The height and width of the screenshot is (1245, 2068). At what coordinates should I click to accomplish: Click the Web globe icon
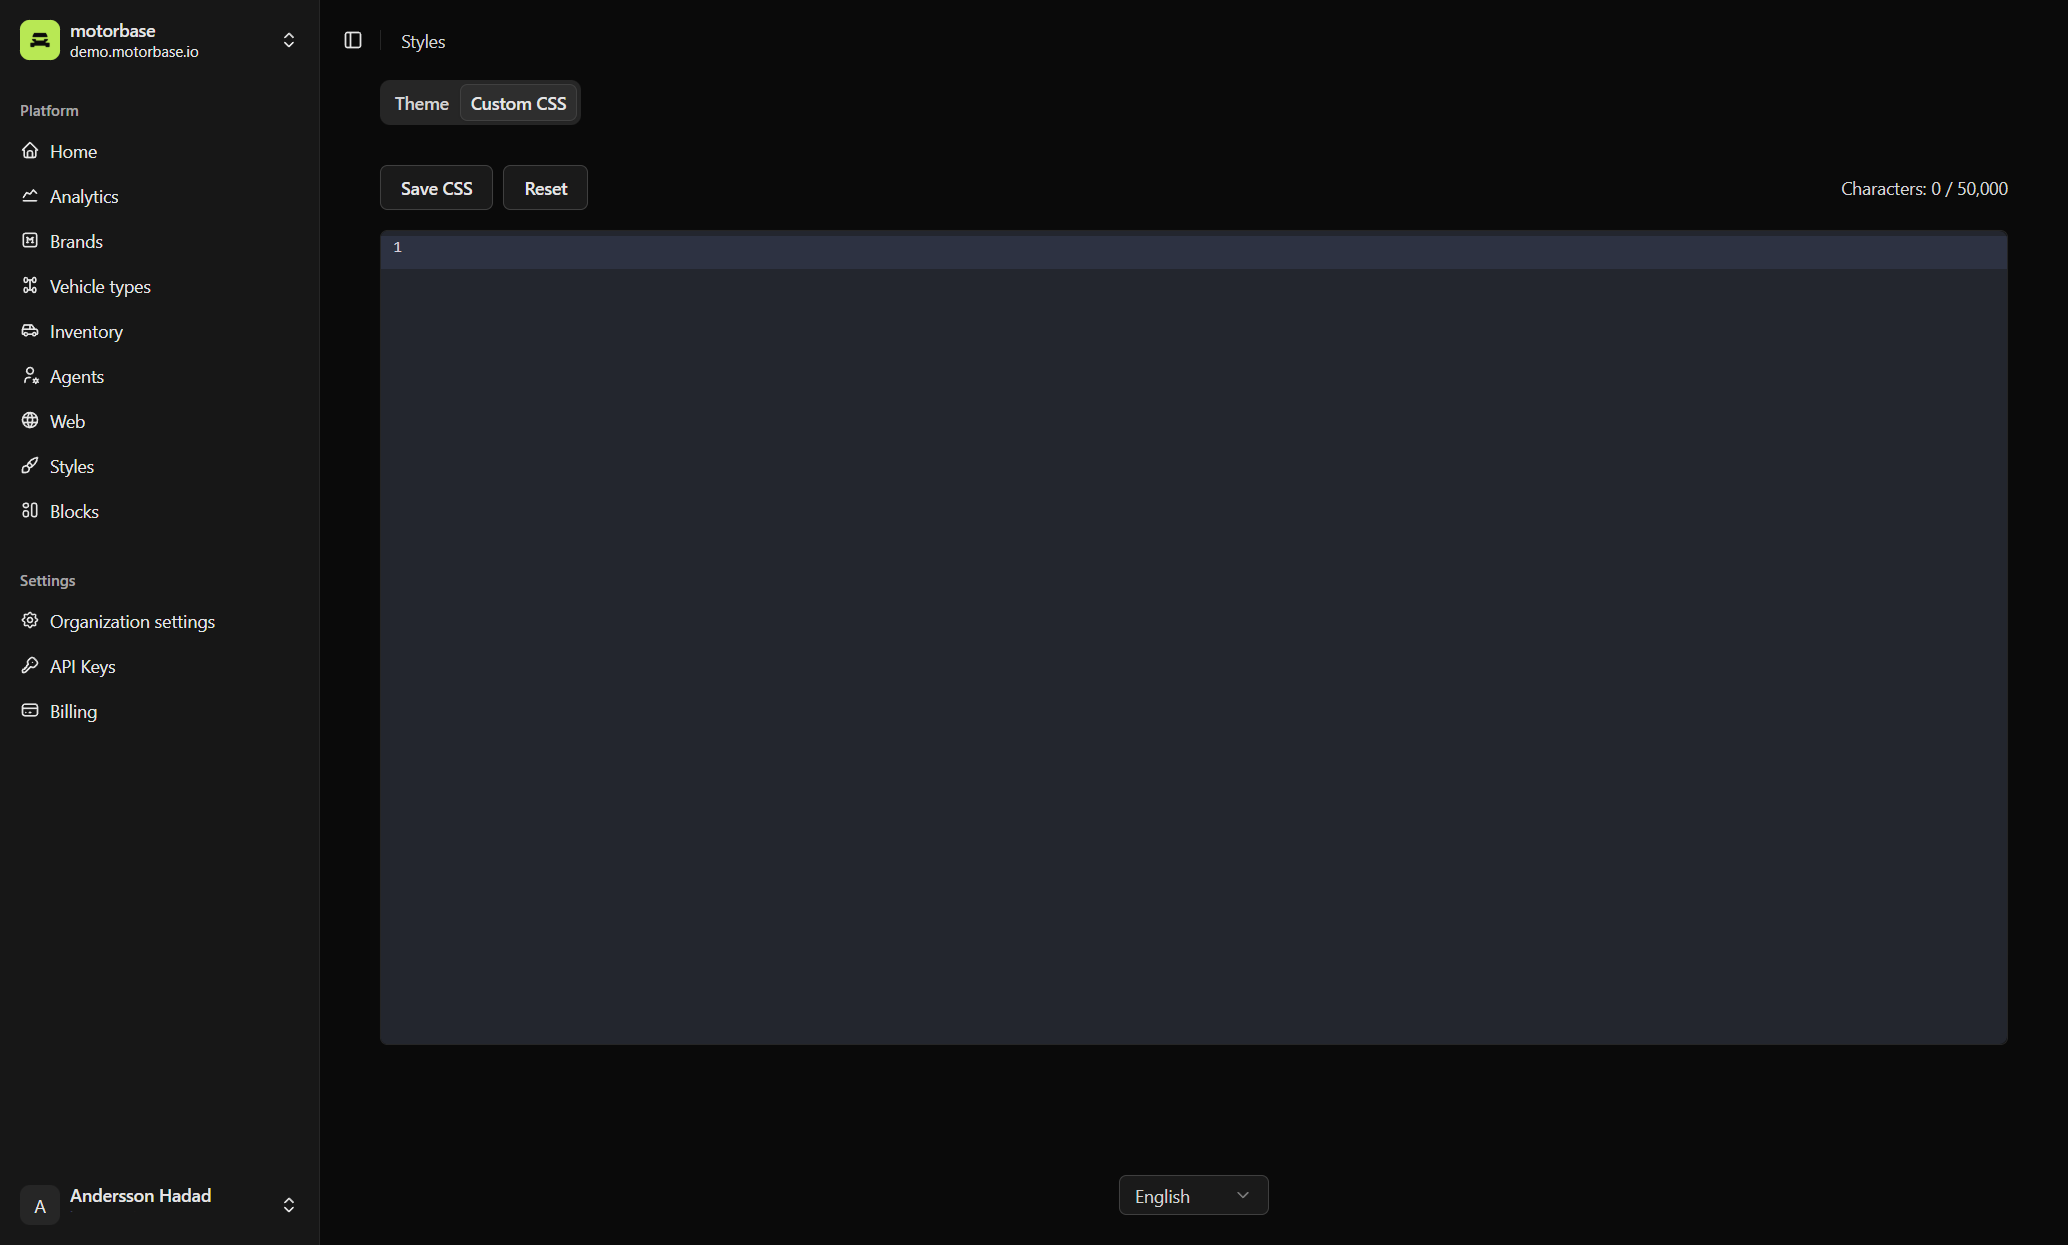[x=30, y=421]
